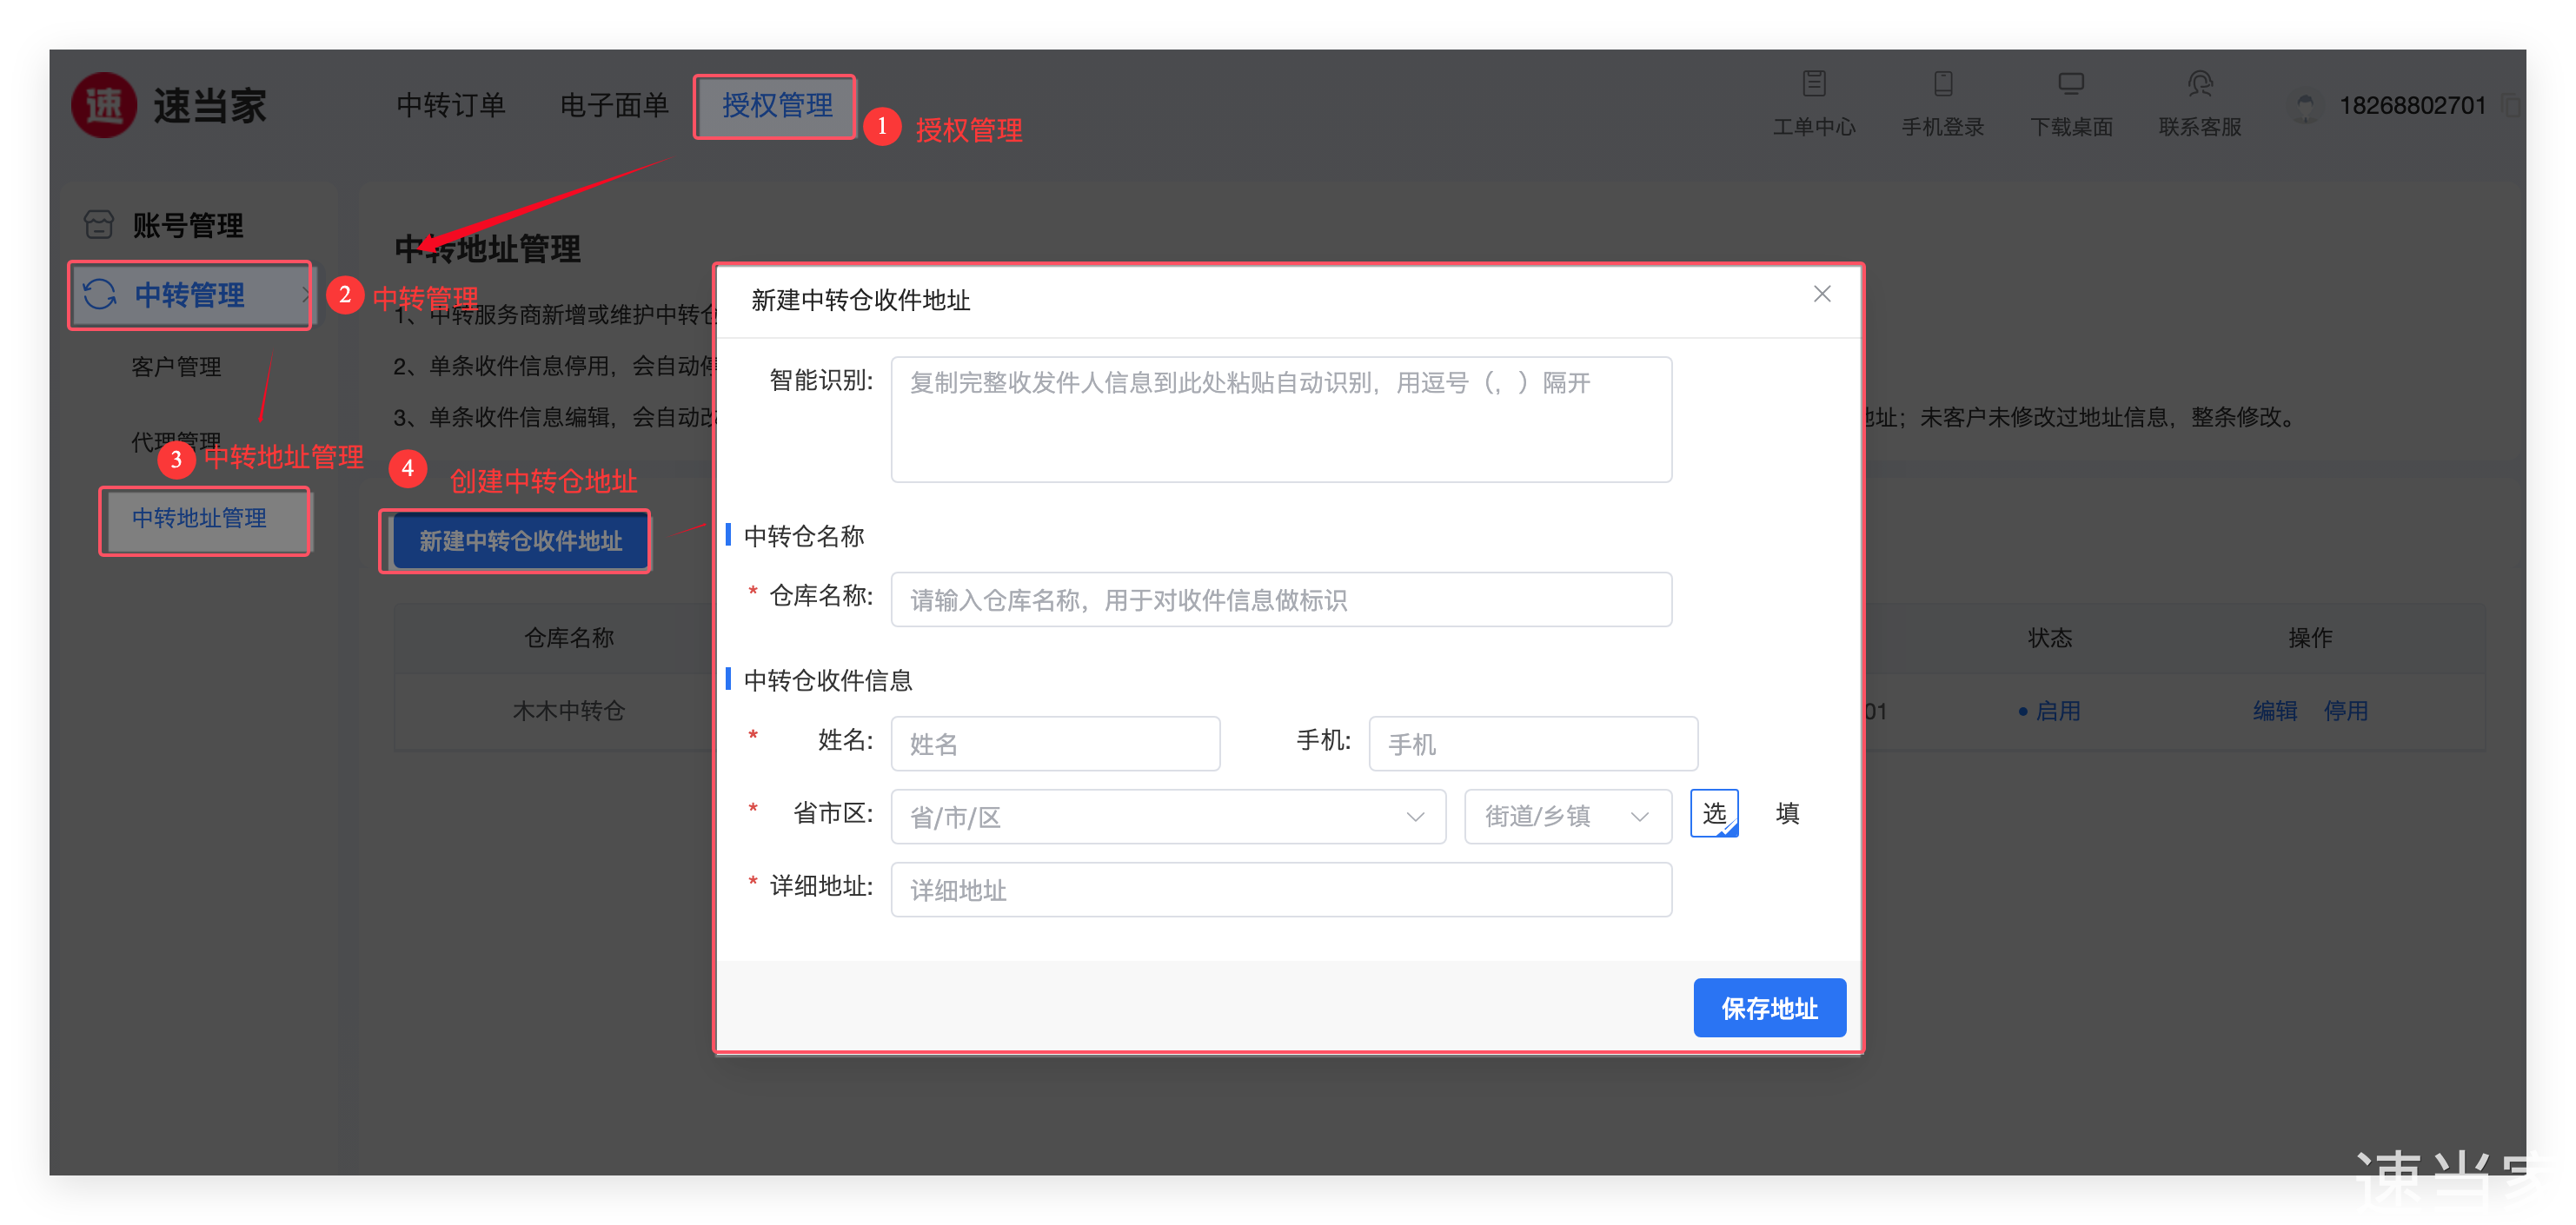Open the 街道/乡镇 dropdown
The height and width of the screenshot is (1225, 2576).
1567,817
